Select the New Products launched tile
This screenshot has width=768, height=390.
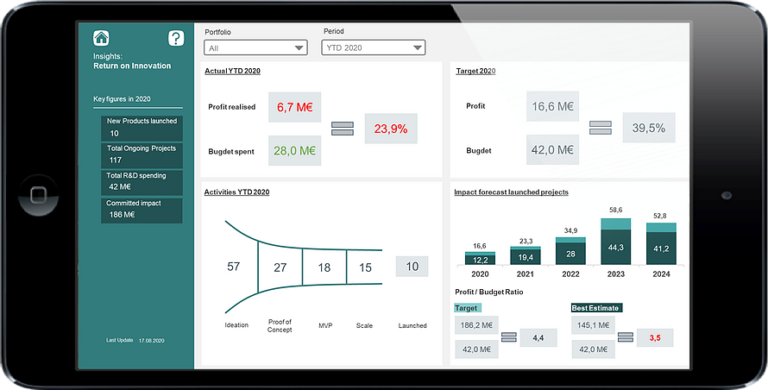click(x=142, y=128)
